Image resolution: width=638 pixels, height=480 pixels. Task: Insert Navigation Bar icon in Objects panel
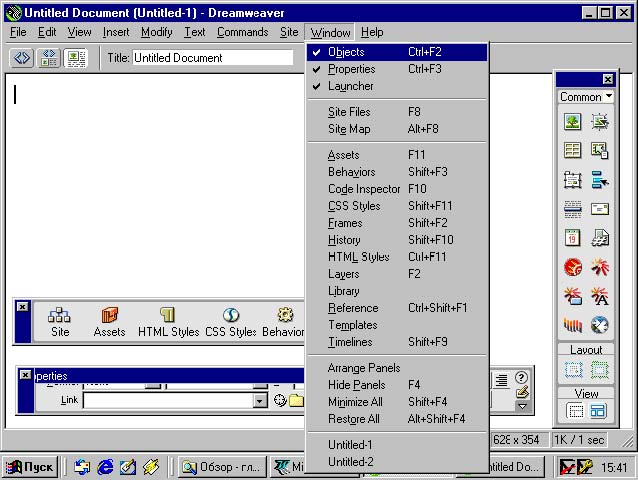click(600, 180)
